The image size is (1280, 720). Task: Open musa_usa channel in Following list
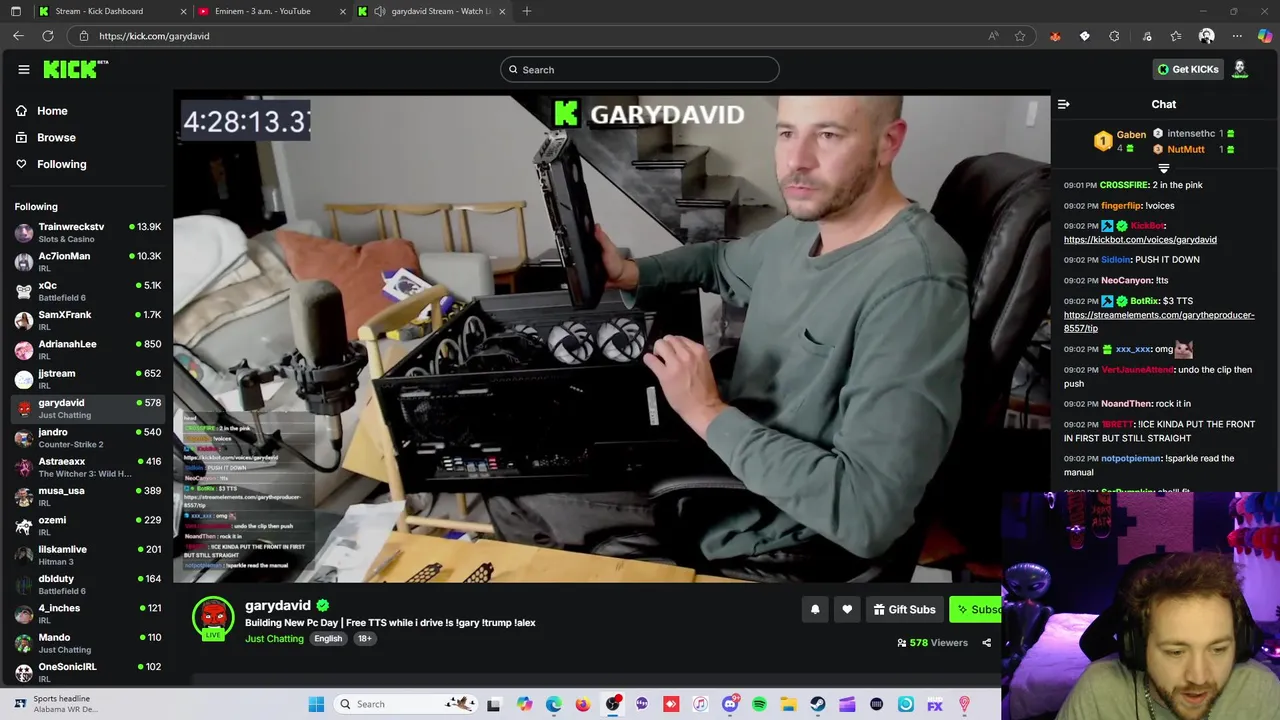click(x=88, y=496)
